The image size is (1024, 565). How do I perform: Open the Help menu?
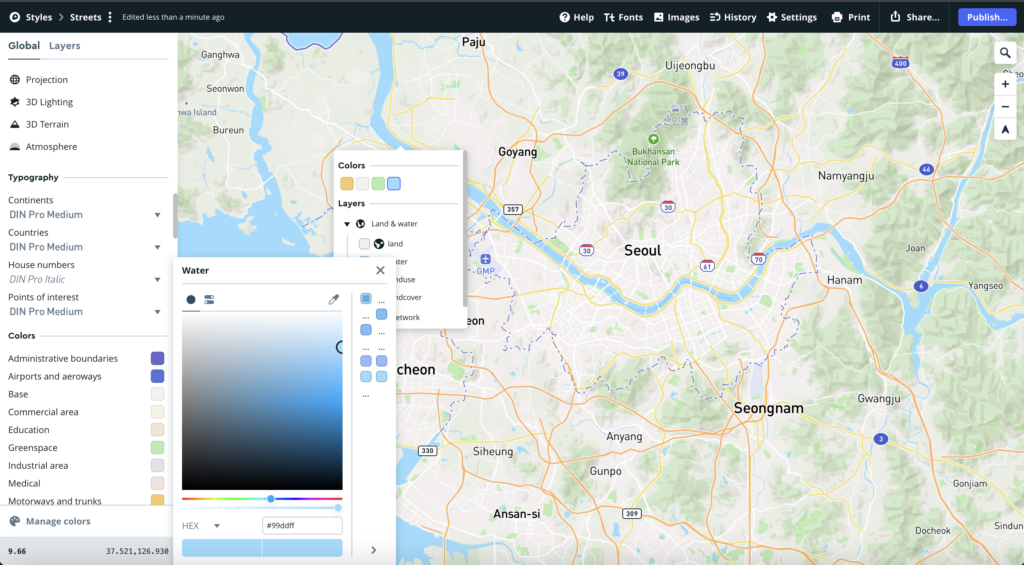click(x=577, y=17)
